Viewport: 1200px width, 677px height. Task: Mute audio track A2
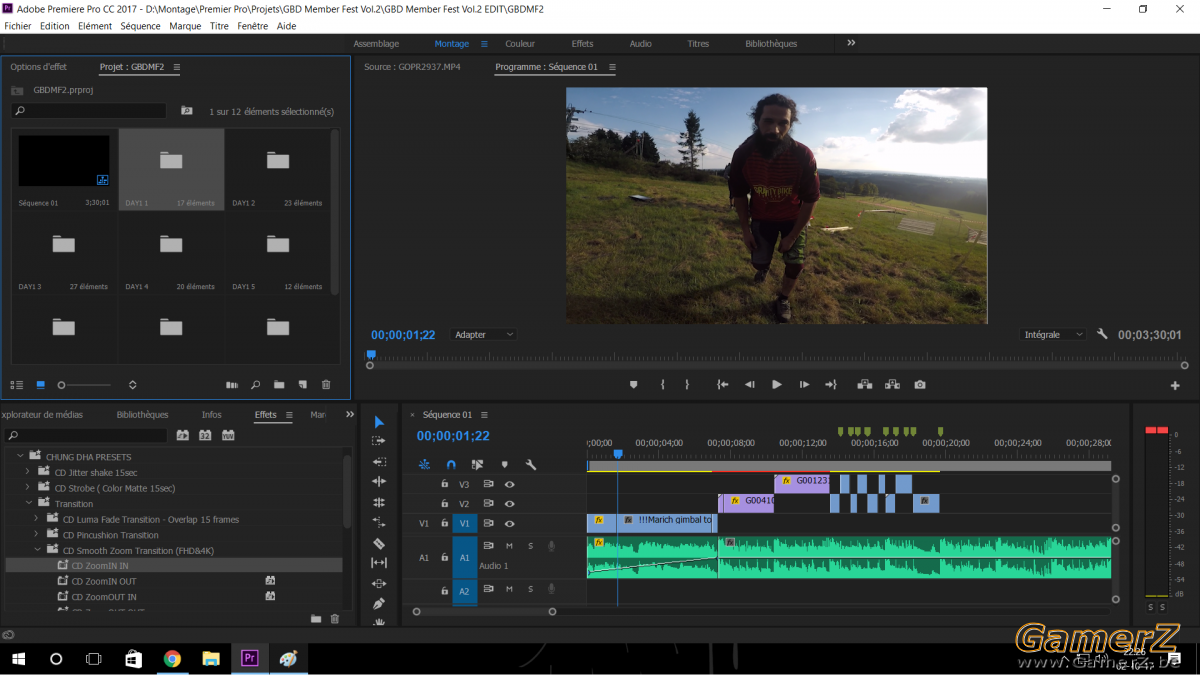click(509, 590)
